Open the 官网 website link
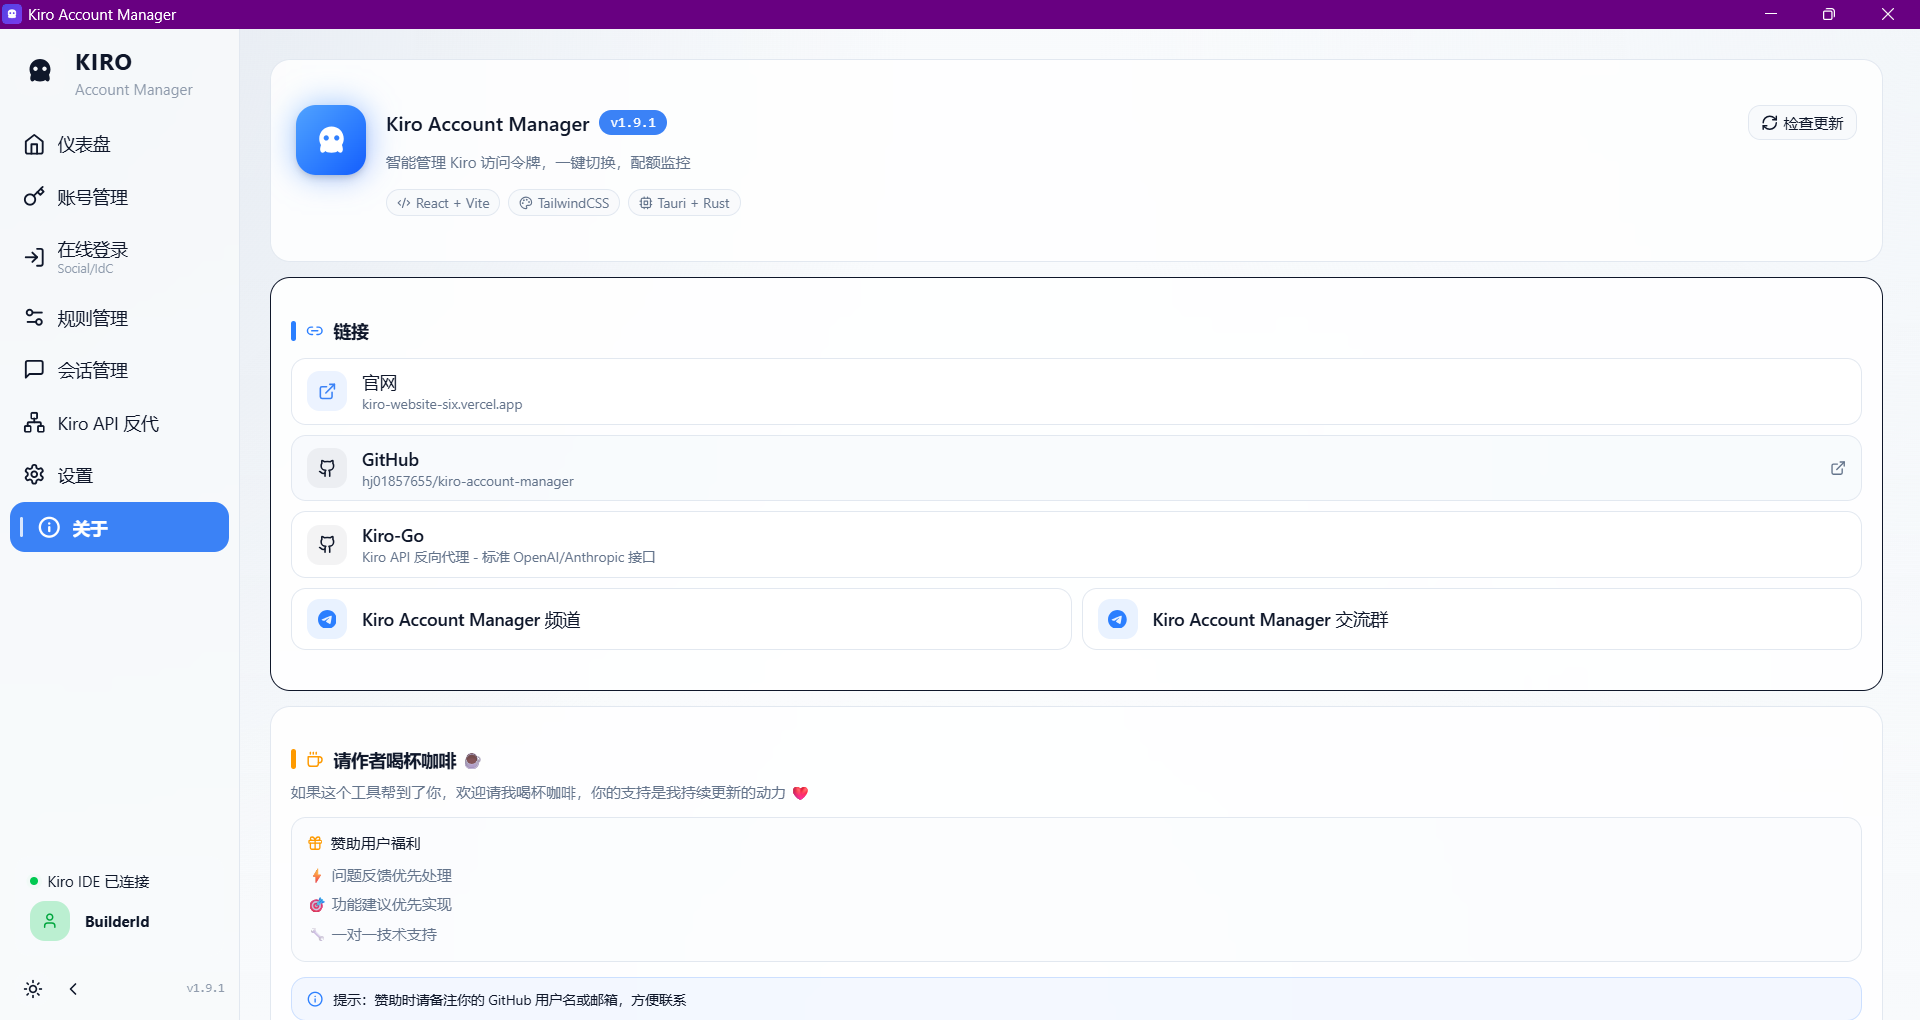The image size is (1920, 1020). tap(1076, 392)
